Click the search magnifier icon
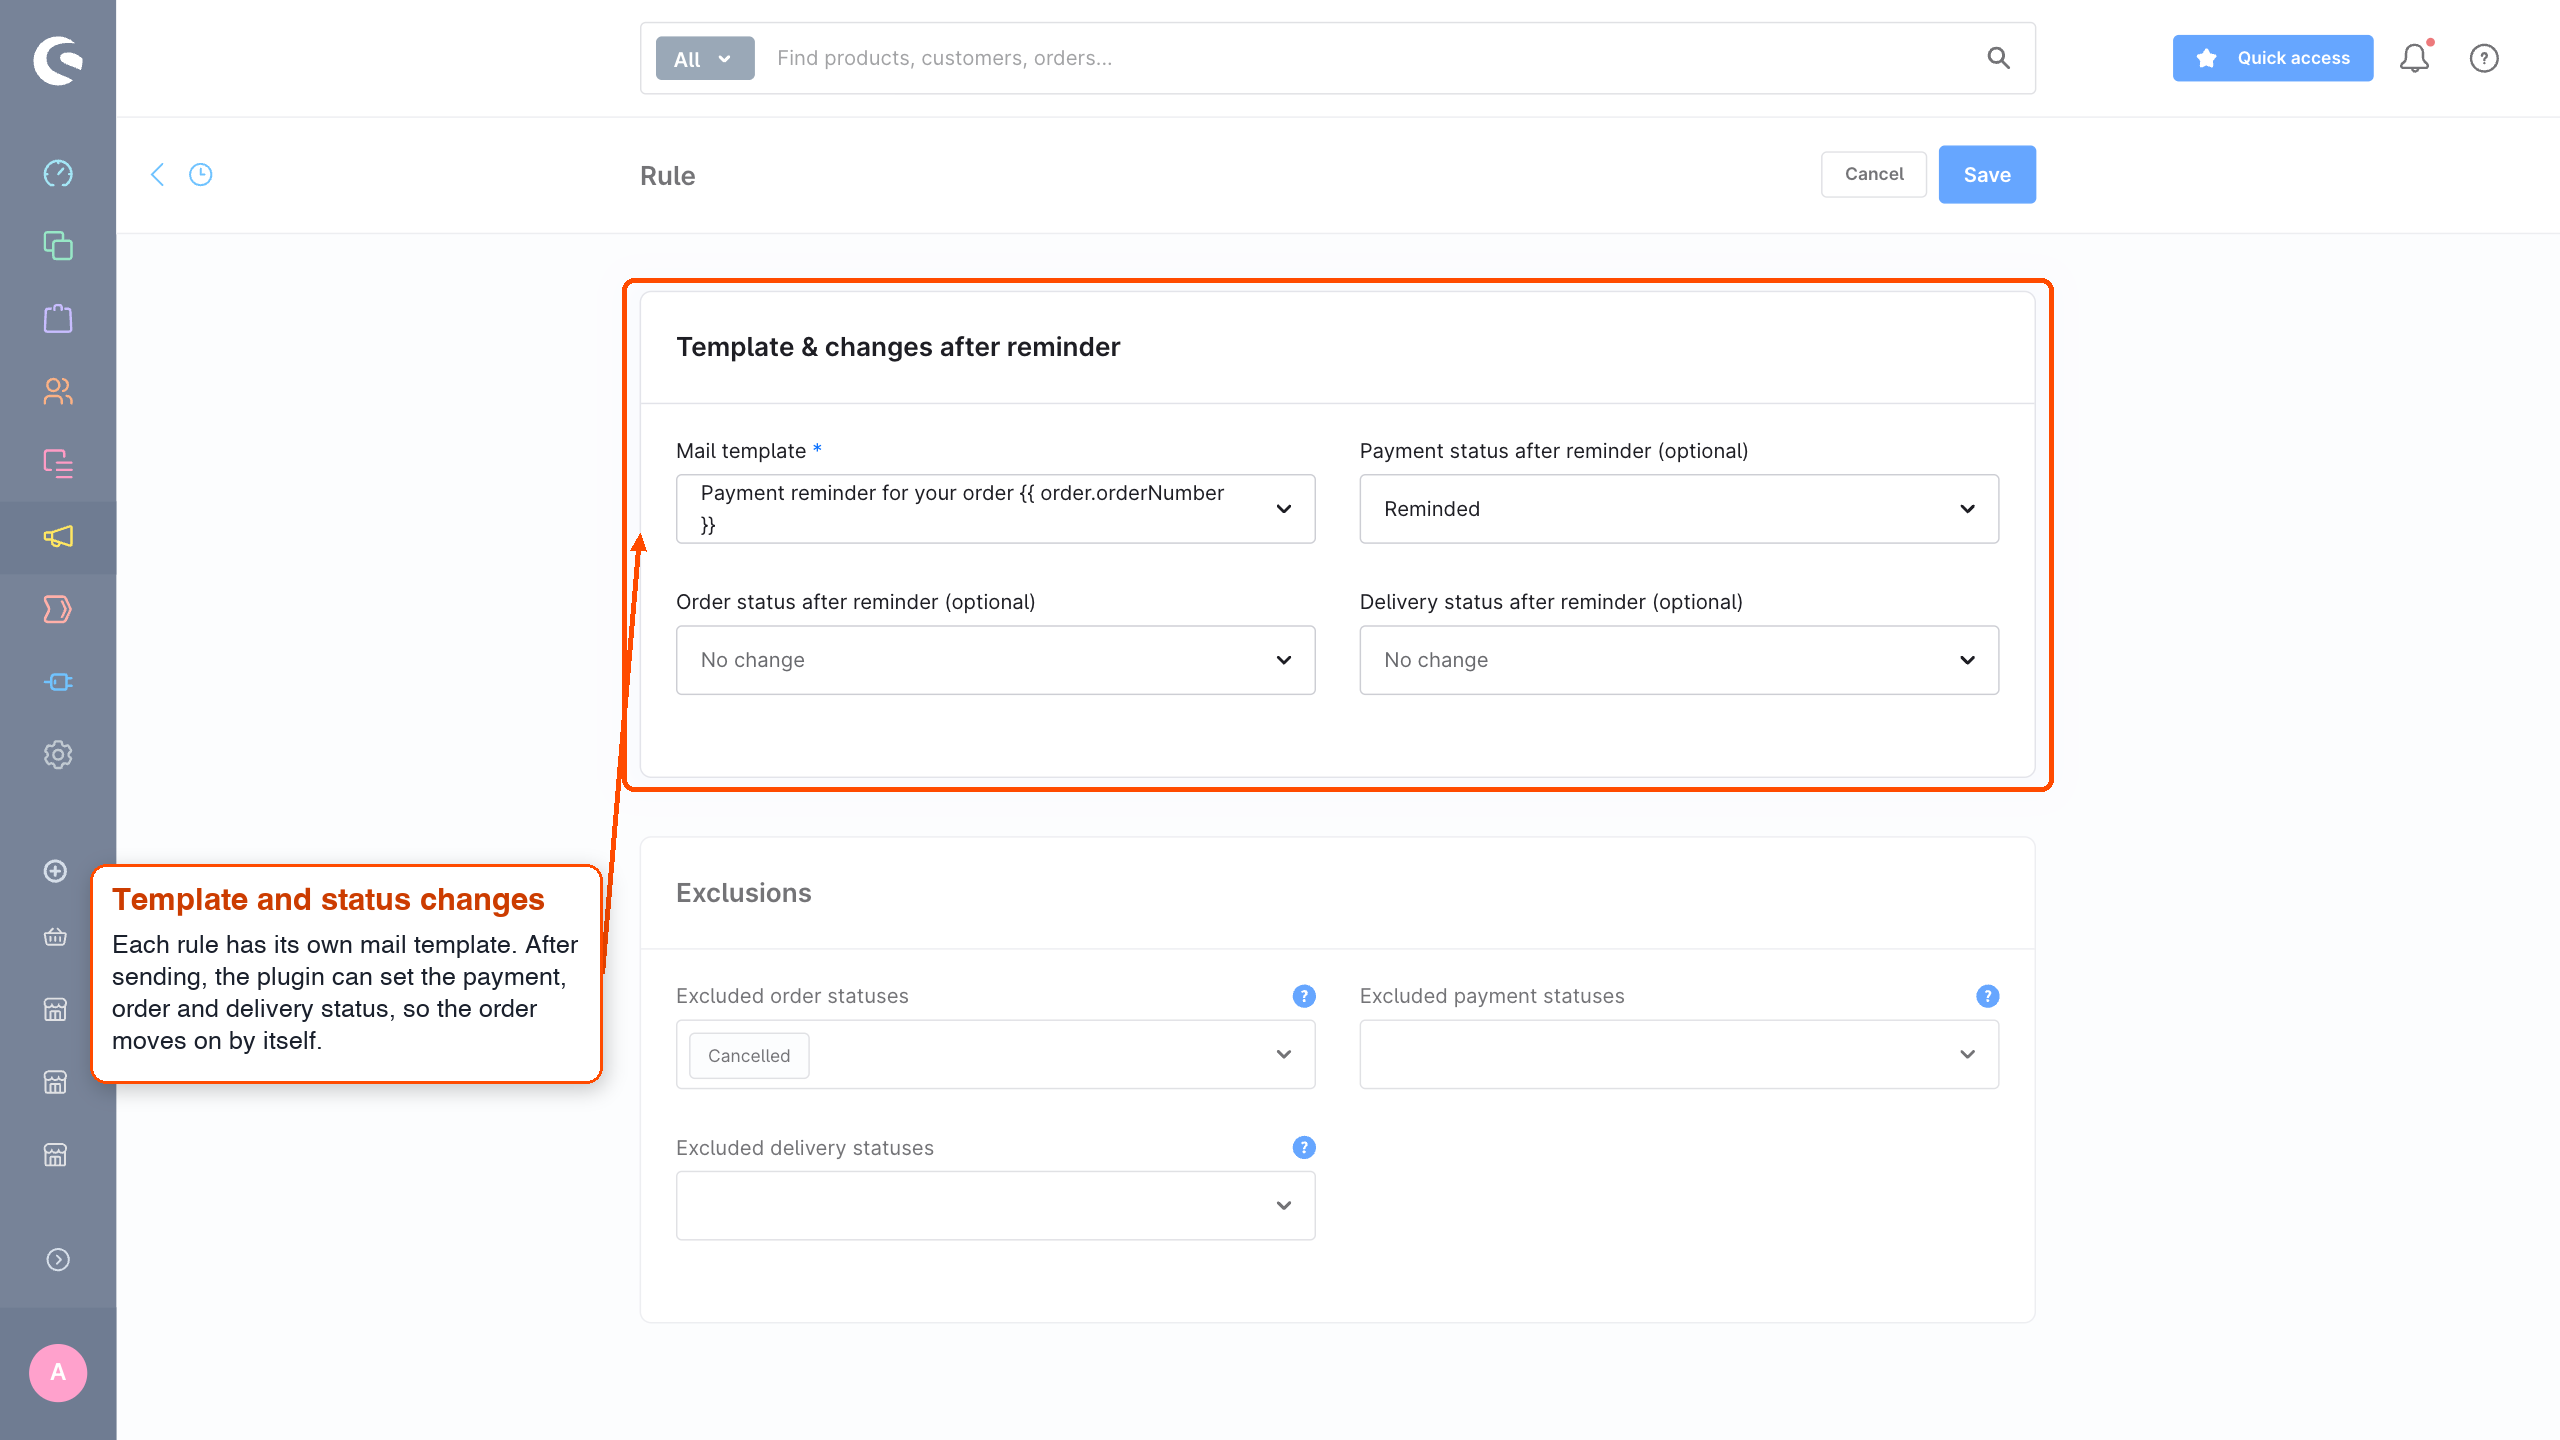The image size is (2560, 1440). click(1998, 58)
